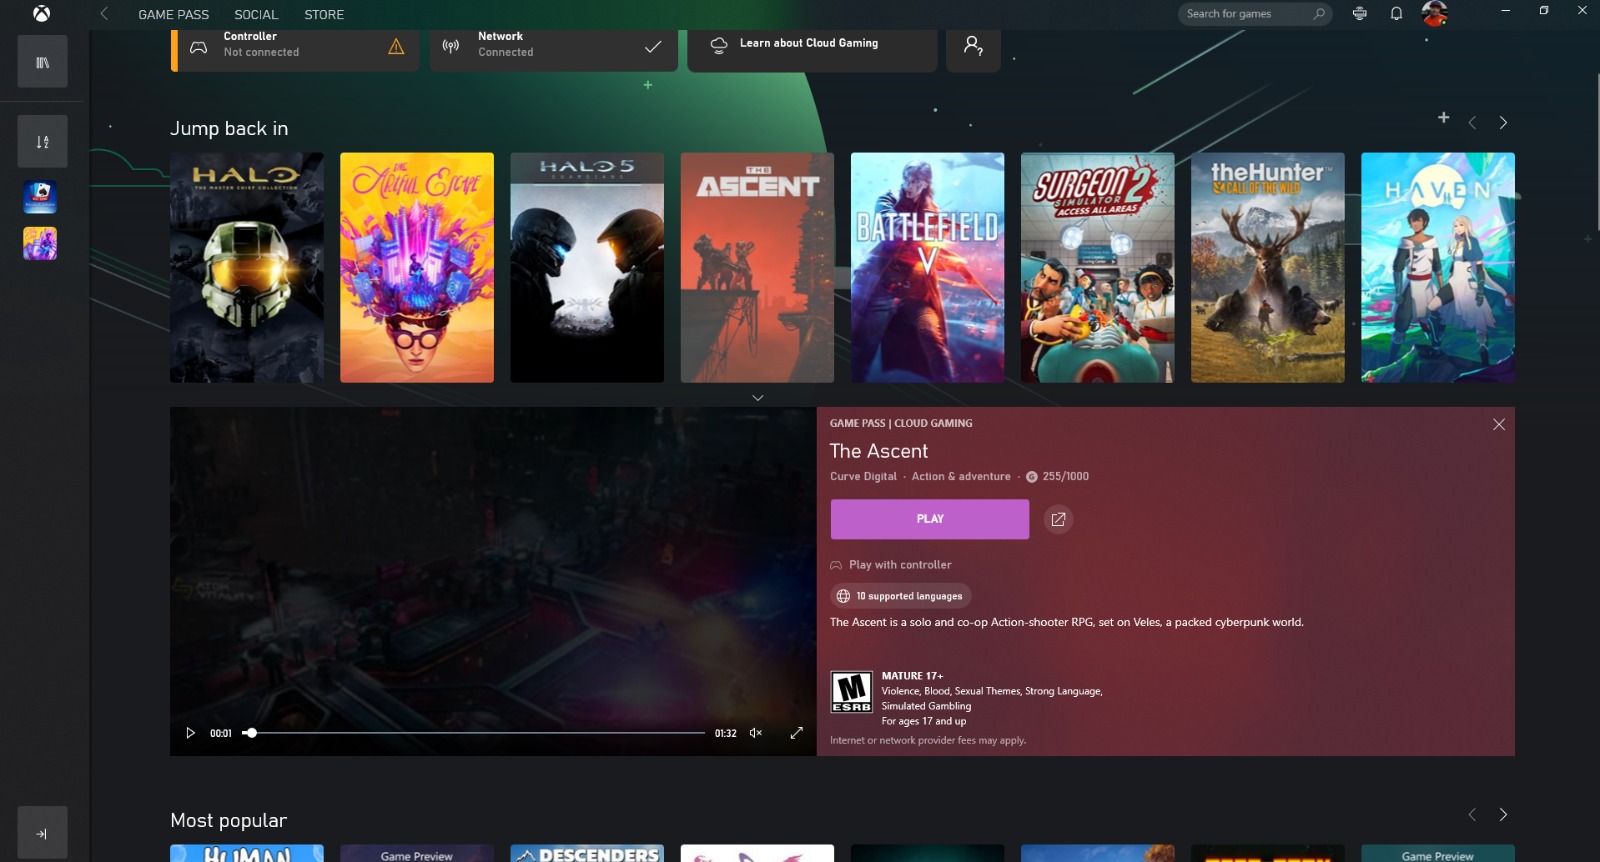
Task: Click the controller warning triangle icon
Action: click(396, 47)
